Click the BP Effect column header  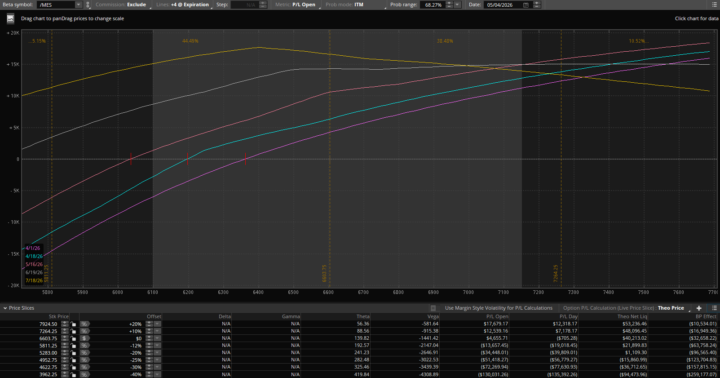[x=706, y=316]
